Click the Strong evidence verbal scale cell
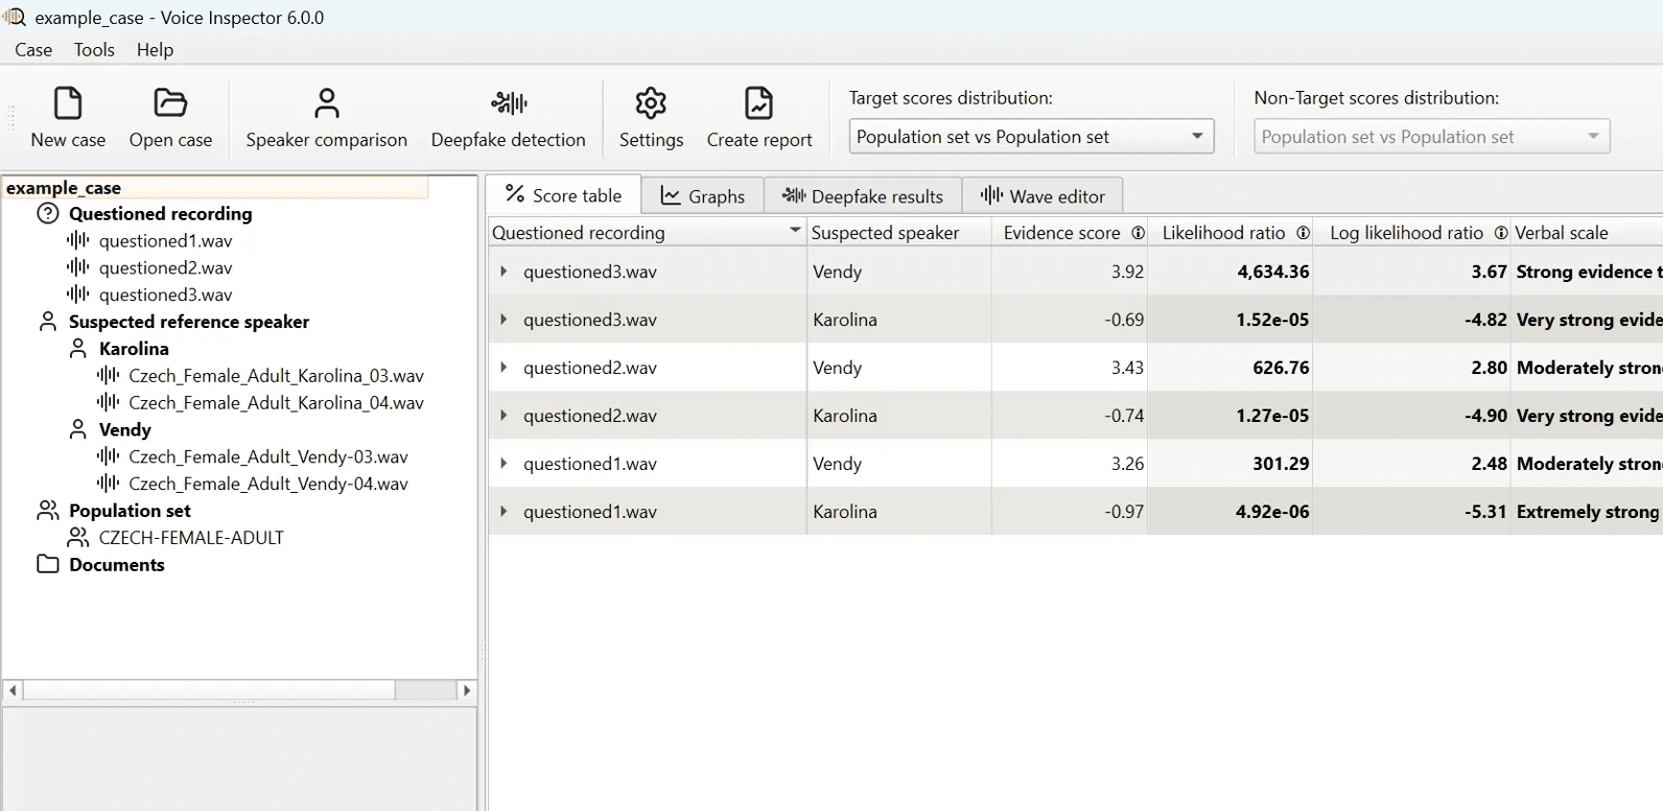Image resolution: width=1663 pixels, height=811 pixels. click(1587, 271)
